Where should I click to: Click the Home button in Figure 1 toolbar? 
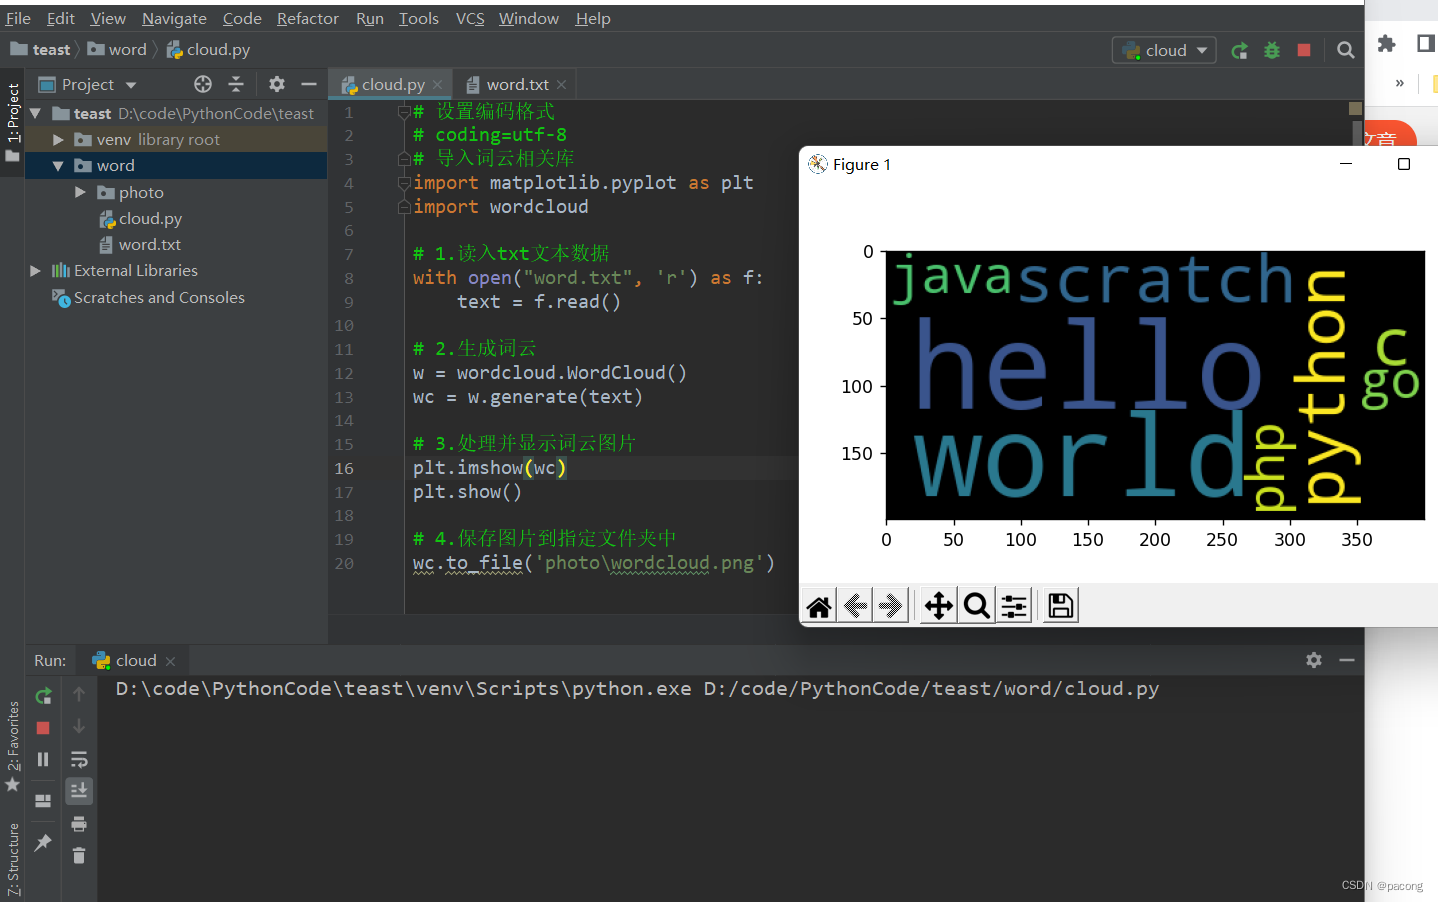tap(819, 606)
